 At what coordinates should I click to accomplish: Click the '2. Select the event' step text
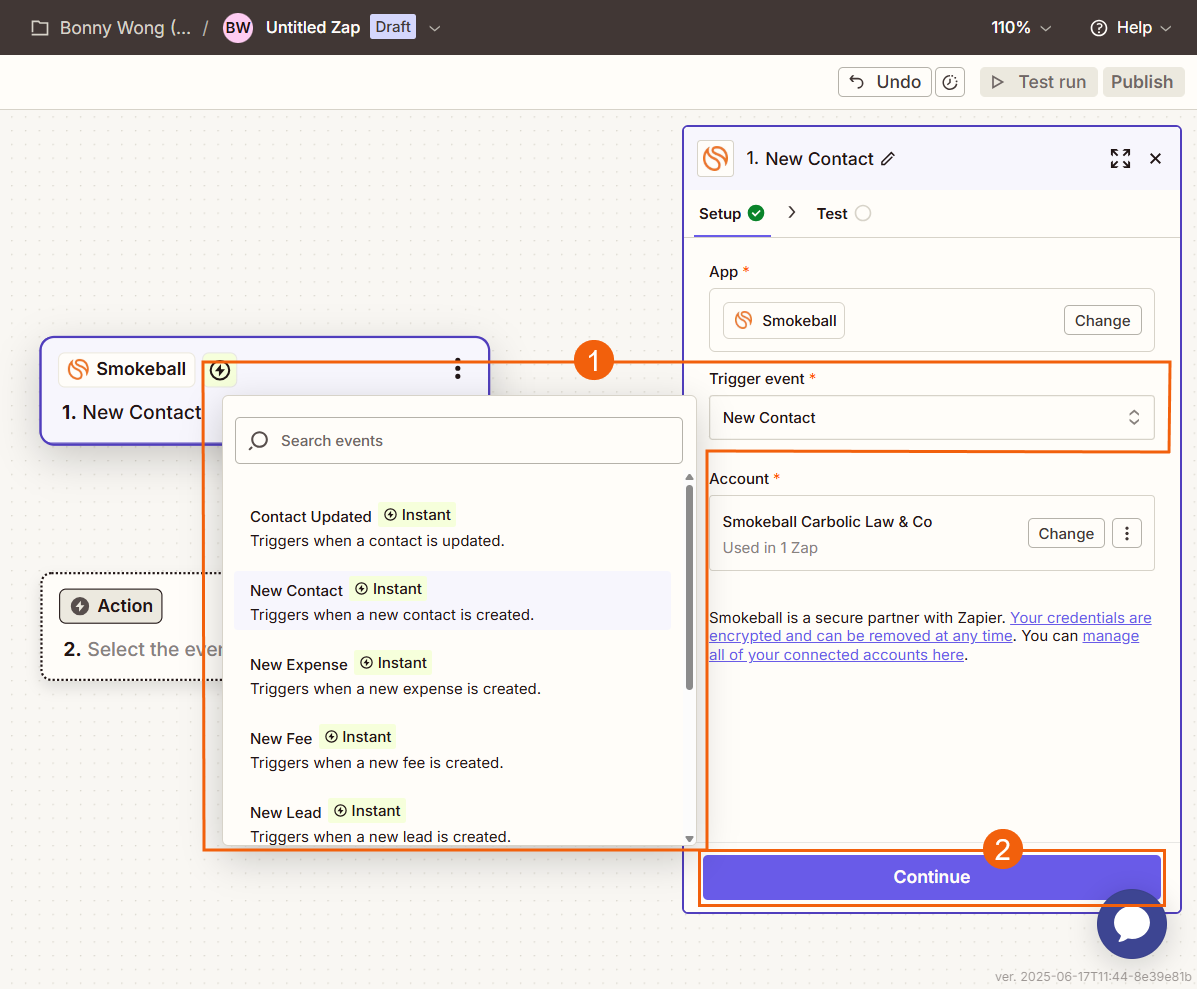click(144, 649)
